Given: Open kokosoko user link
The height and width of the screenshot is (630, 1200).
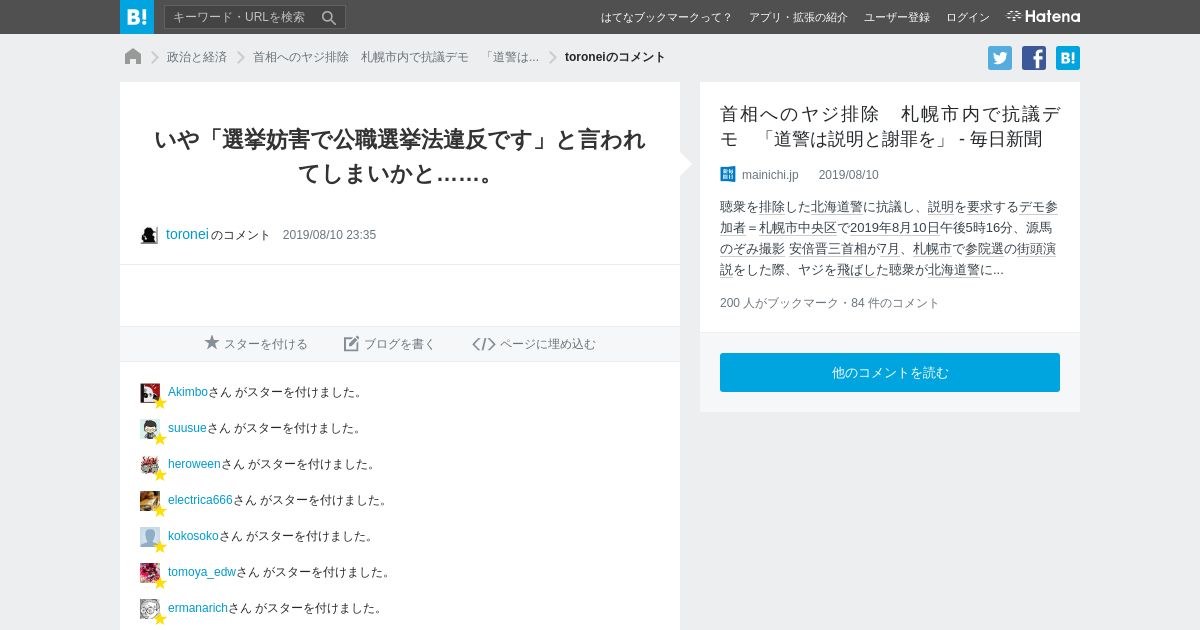Looking at the screenshot, I should click(193, 536).
